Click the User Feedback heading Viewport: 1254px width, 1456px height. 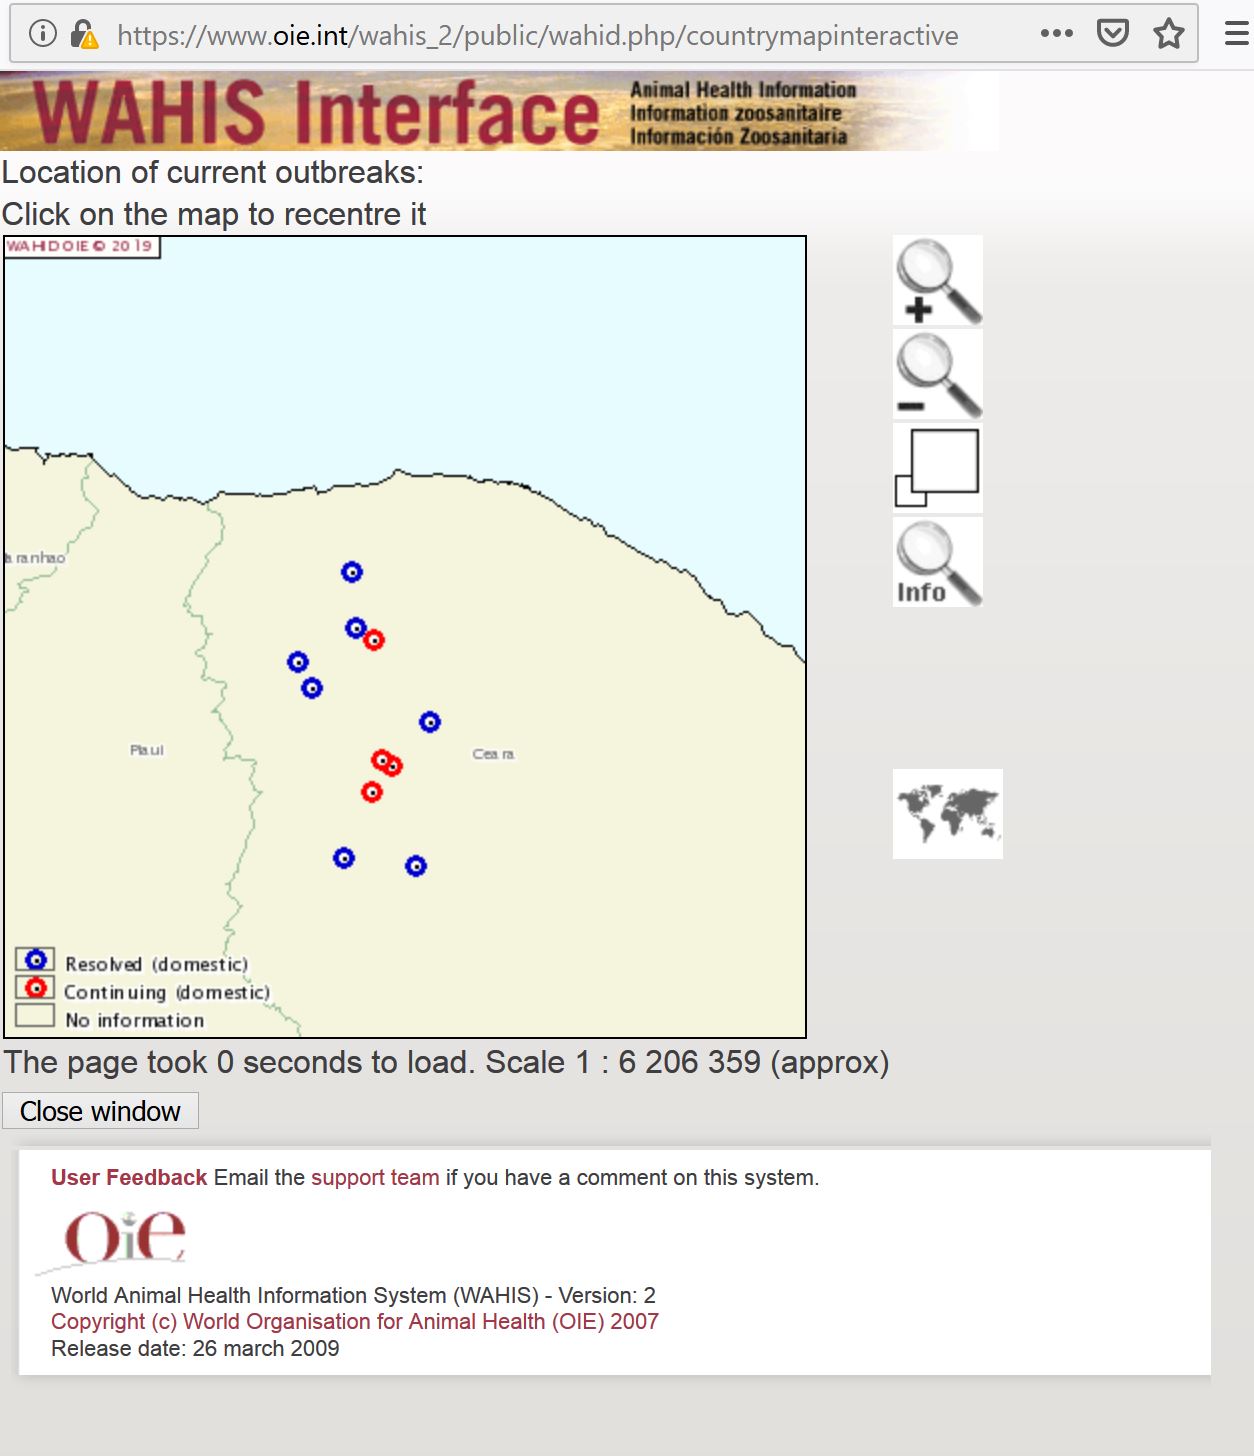pyautogui.click(x=129, y=1177)
